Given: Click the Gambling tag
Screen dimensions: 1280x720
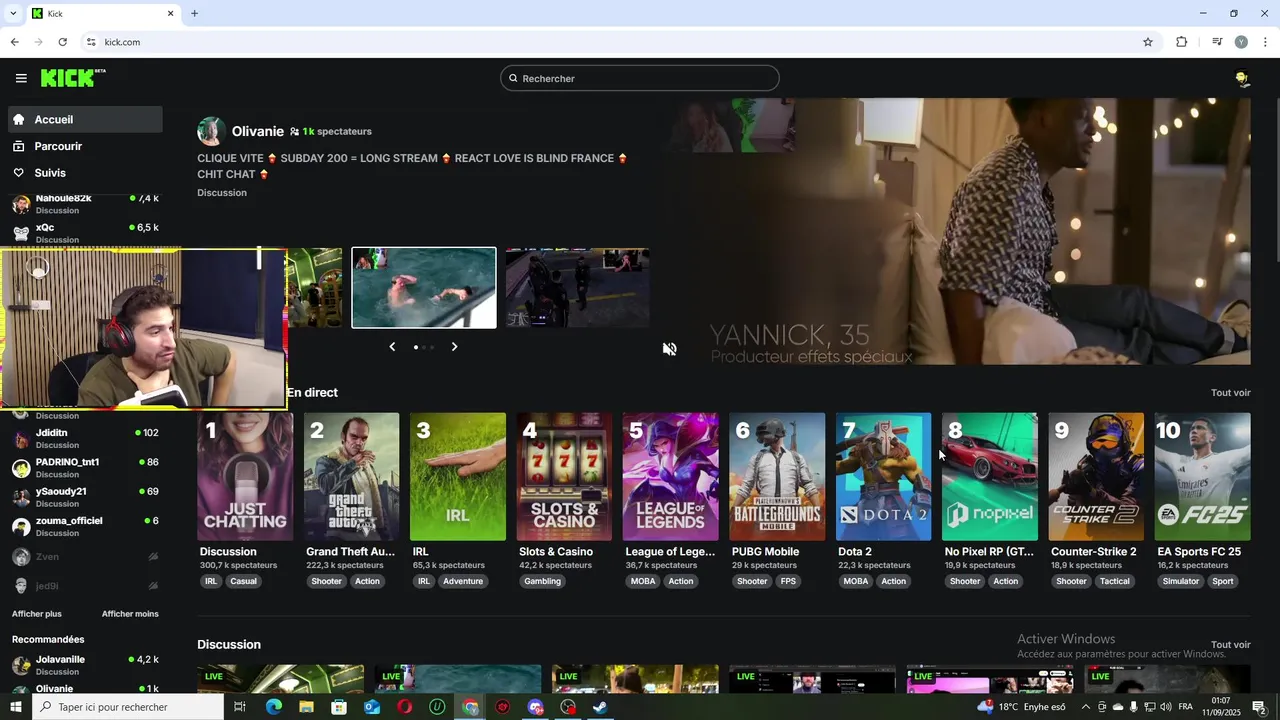Looking at the screenshot, I should [542, 581].
